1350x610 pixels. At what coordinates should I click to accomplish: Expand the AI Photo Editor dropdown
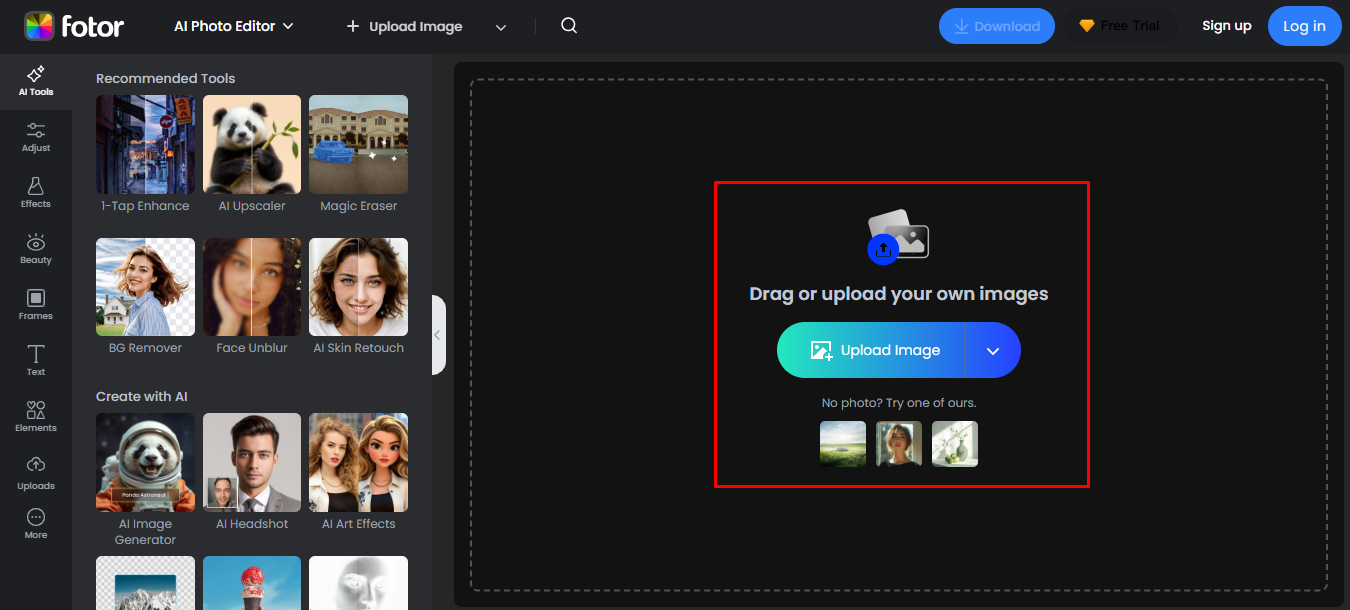pos(234,26)
